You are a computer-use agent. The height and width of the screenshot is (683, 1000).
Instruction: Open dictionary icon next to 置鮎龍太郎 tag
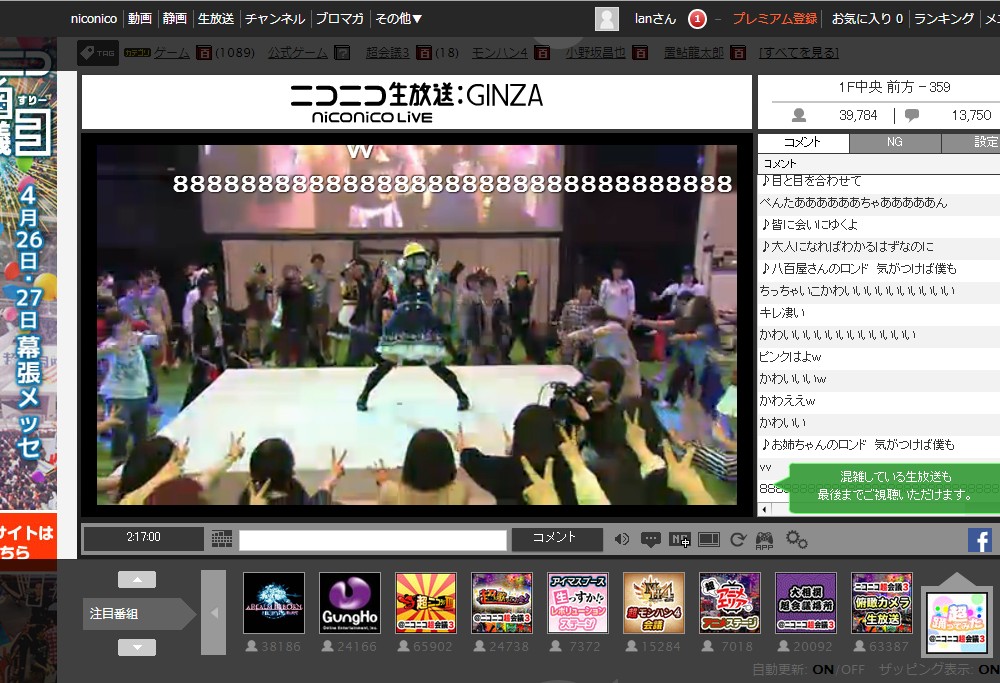pos(739,53)
